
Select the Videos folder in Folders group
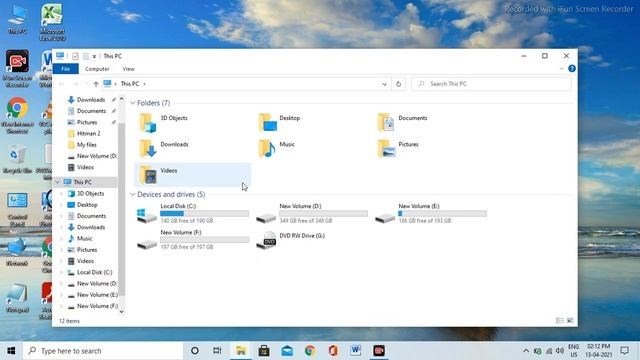point(192,175)
